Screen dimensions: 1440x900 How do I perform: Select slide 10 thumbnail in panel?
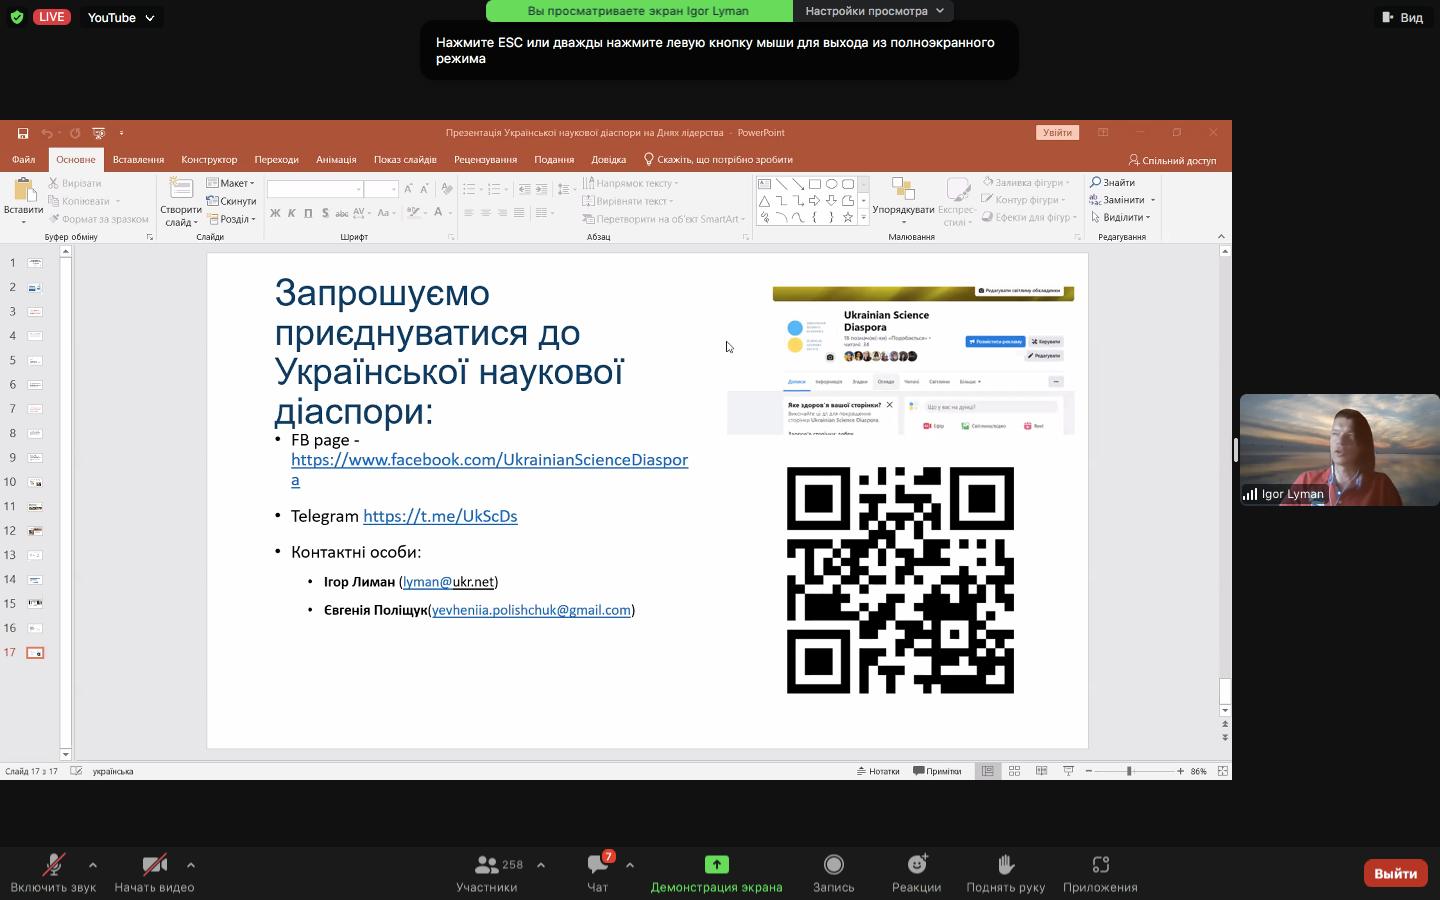[35, 482]
